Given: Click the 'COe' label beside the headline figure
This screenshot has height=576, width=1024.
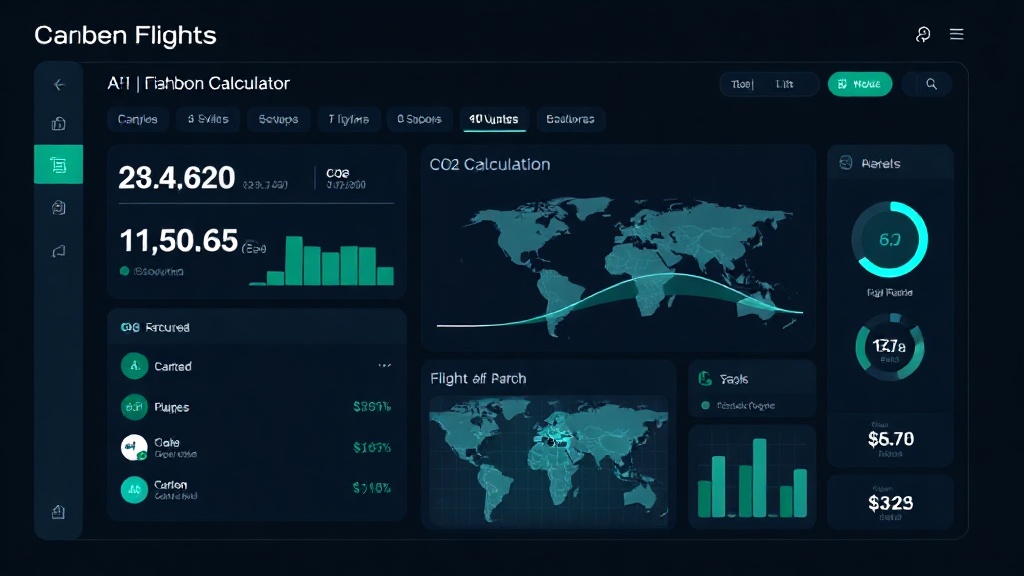Looking at the screenshot, I should pos(338,173).
